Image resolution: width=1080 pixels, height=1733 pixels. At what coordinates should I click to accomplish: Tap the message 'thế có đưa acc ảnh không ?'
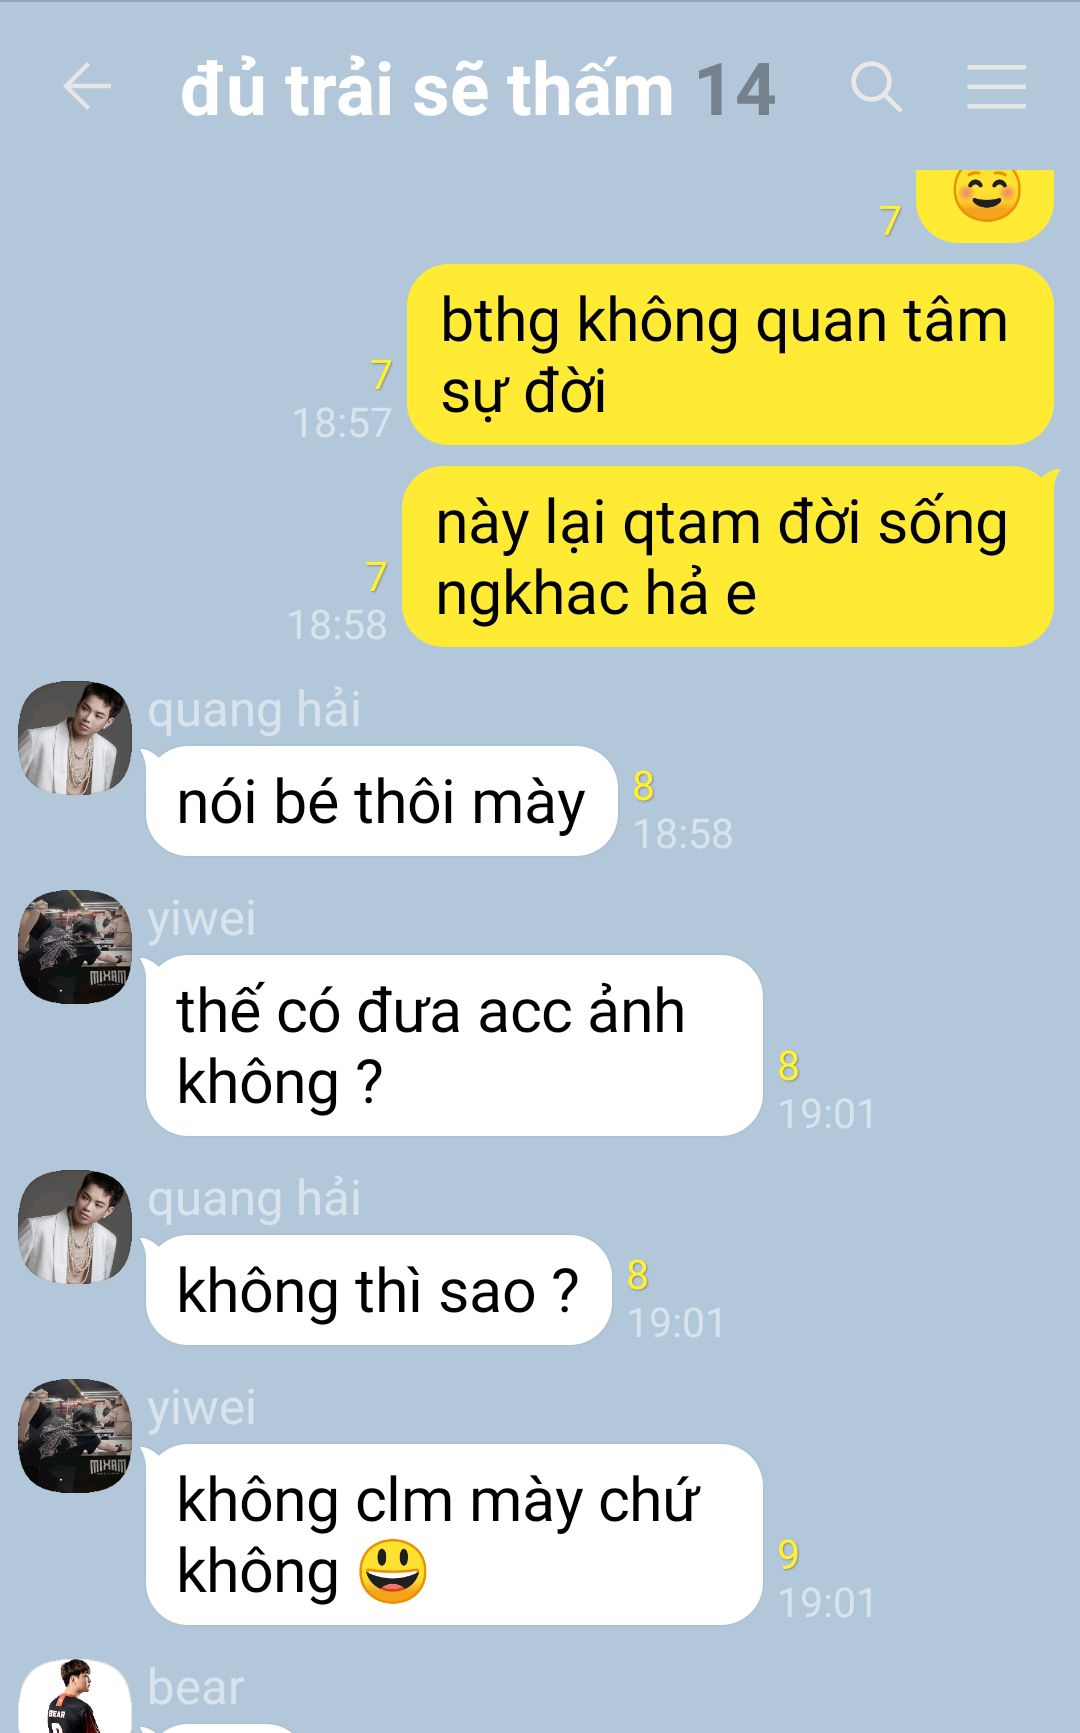(454, 1045)
